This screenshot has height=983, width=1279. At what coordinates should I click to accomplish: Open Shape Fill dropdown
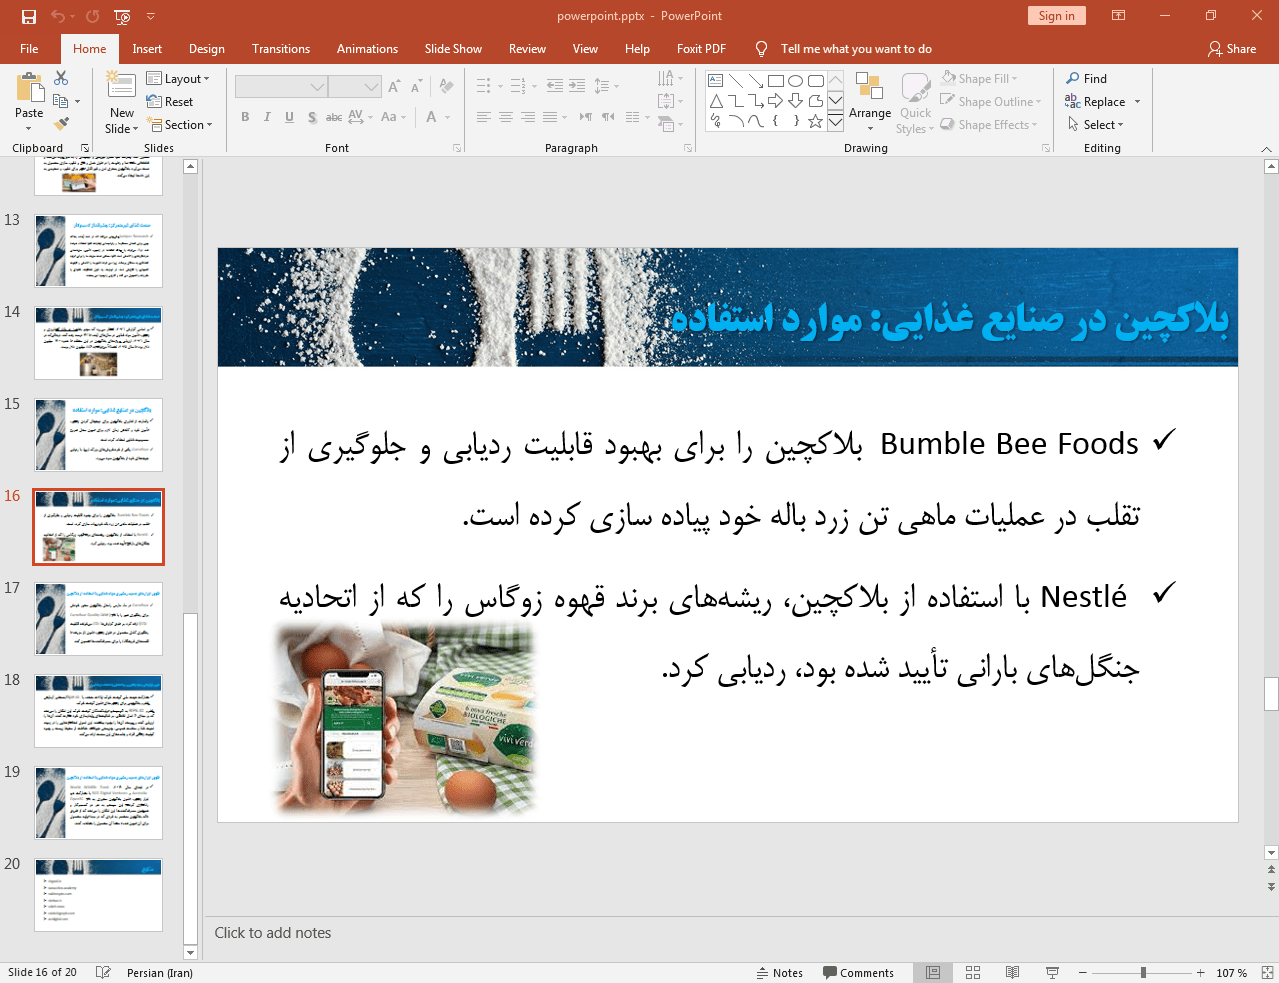pyautogui.click(x=979, y=78)
